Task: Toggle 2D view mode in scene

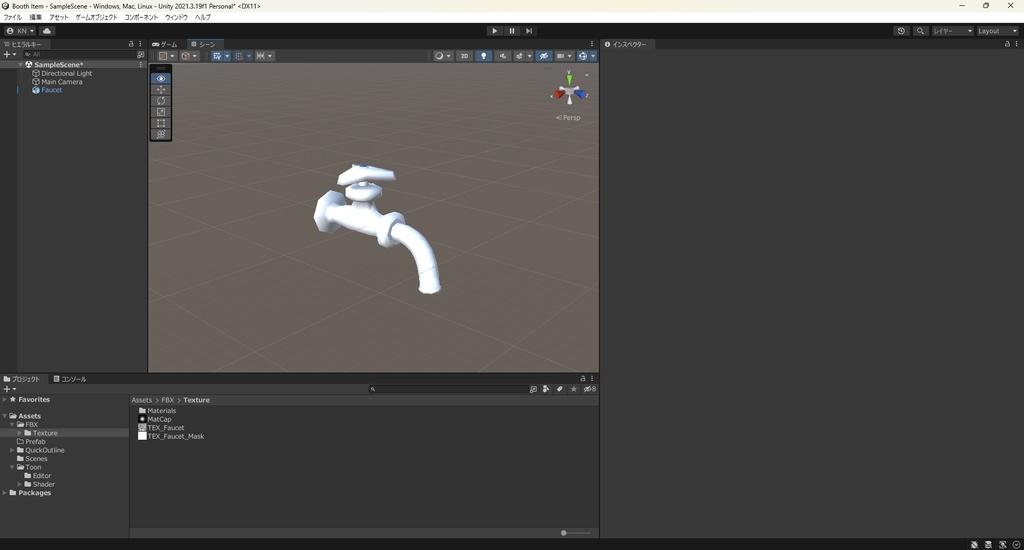Action: pyautogui.click(x=464, y=56)
